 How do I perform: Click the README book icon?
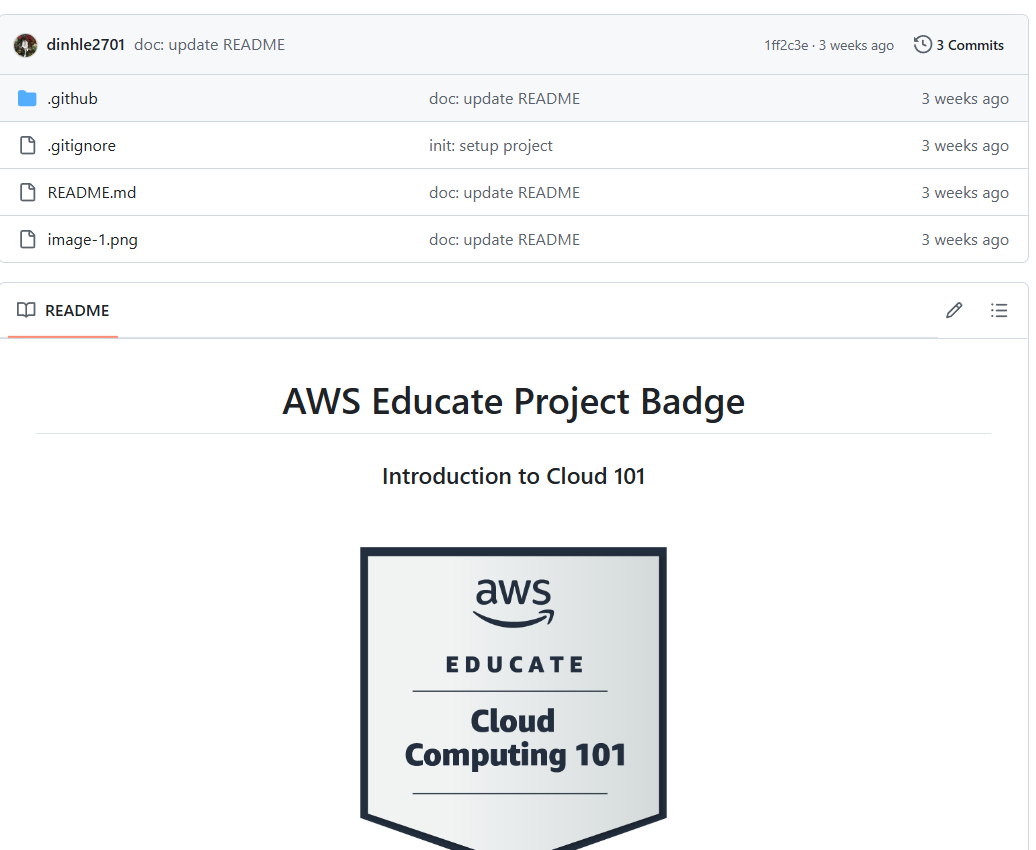pos(26,310)
